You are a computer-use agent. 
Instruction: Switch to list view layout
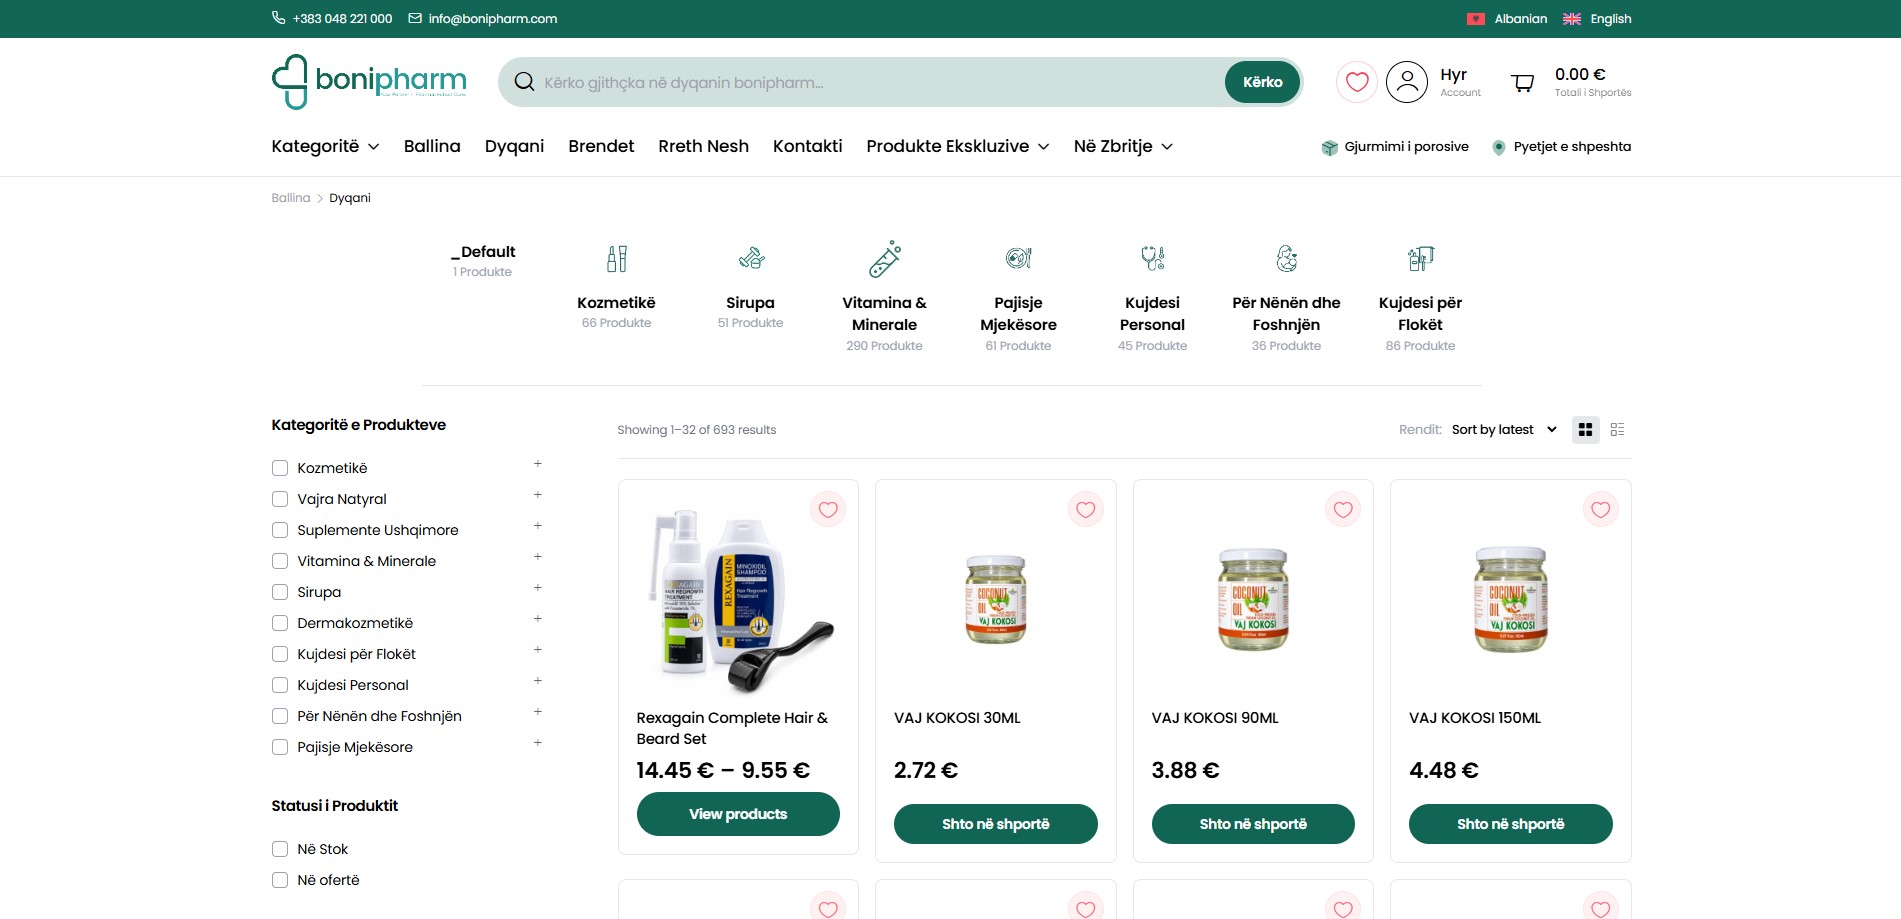click(x=1617, y=430)
